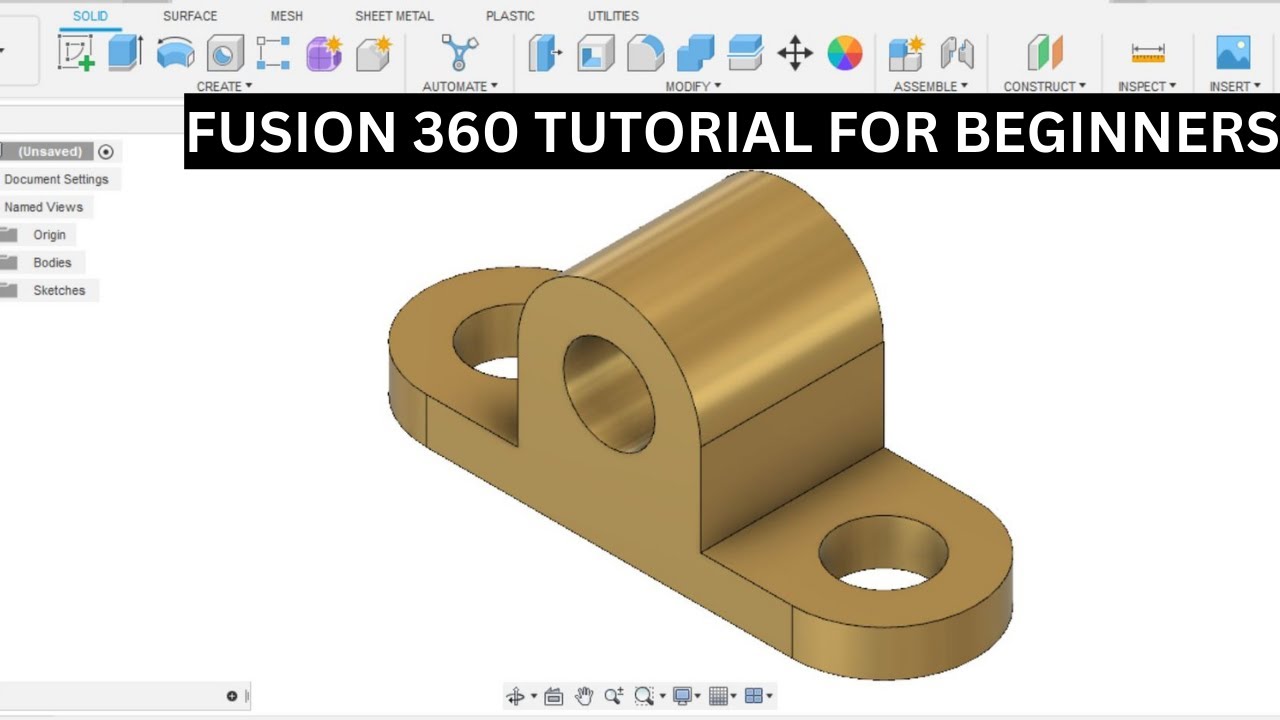Click the Zoom Window icon
This screenshot has width=1280, height=720.
click(x=644, y=696)
